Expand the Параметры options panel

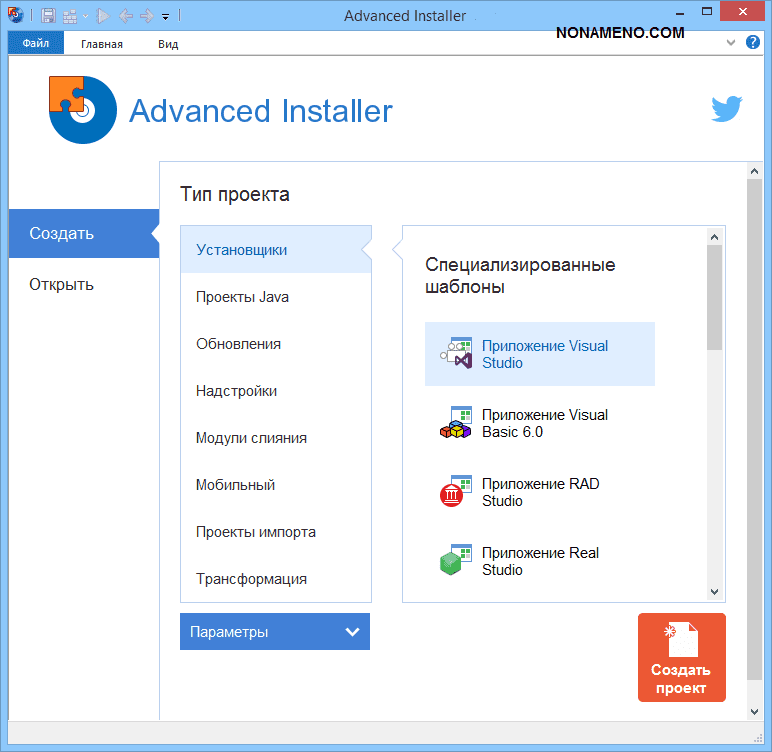point(275,632)
